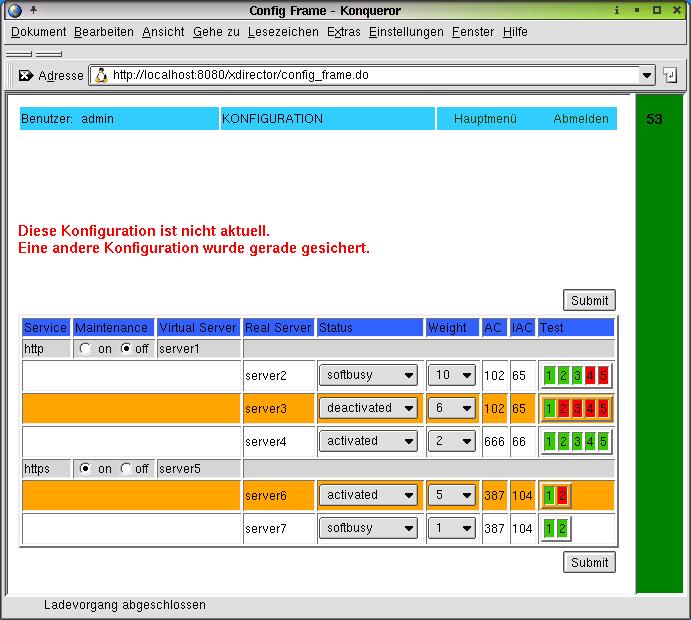Open server3 status dropdown showing deactivated
This screenshot has width=691, height=620.
pos(368,408)
